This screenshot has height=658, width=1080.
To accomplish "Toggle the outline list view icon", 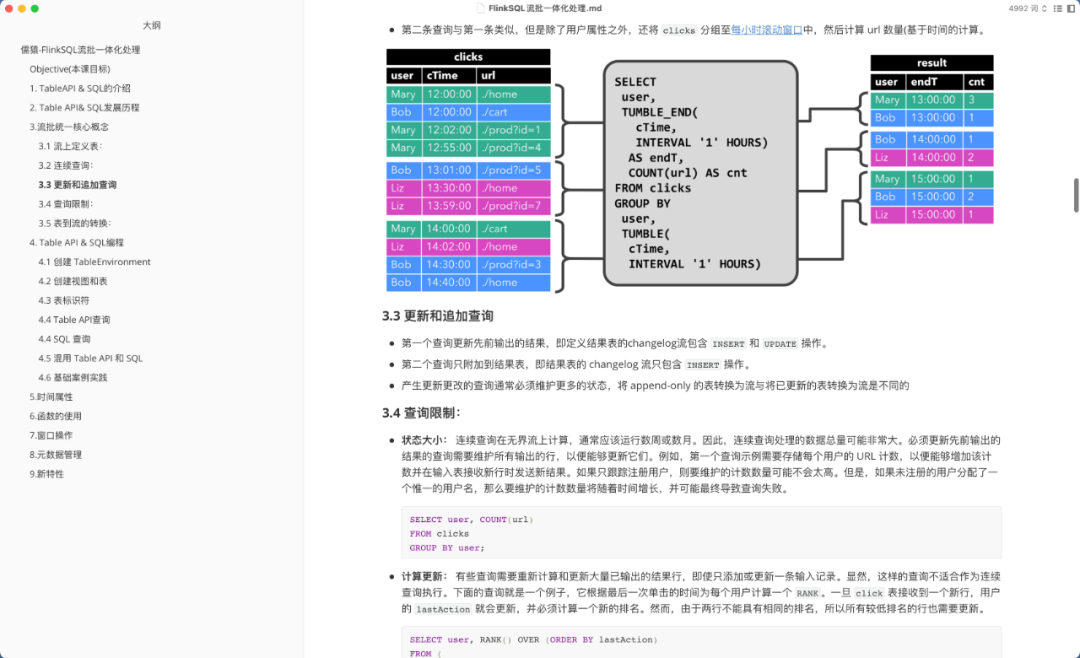I will (1057, 8).
